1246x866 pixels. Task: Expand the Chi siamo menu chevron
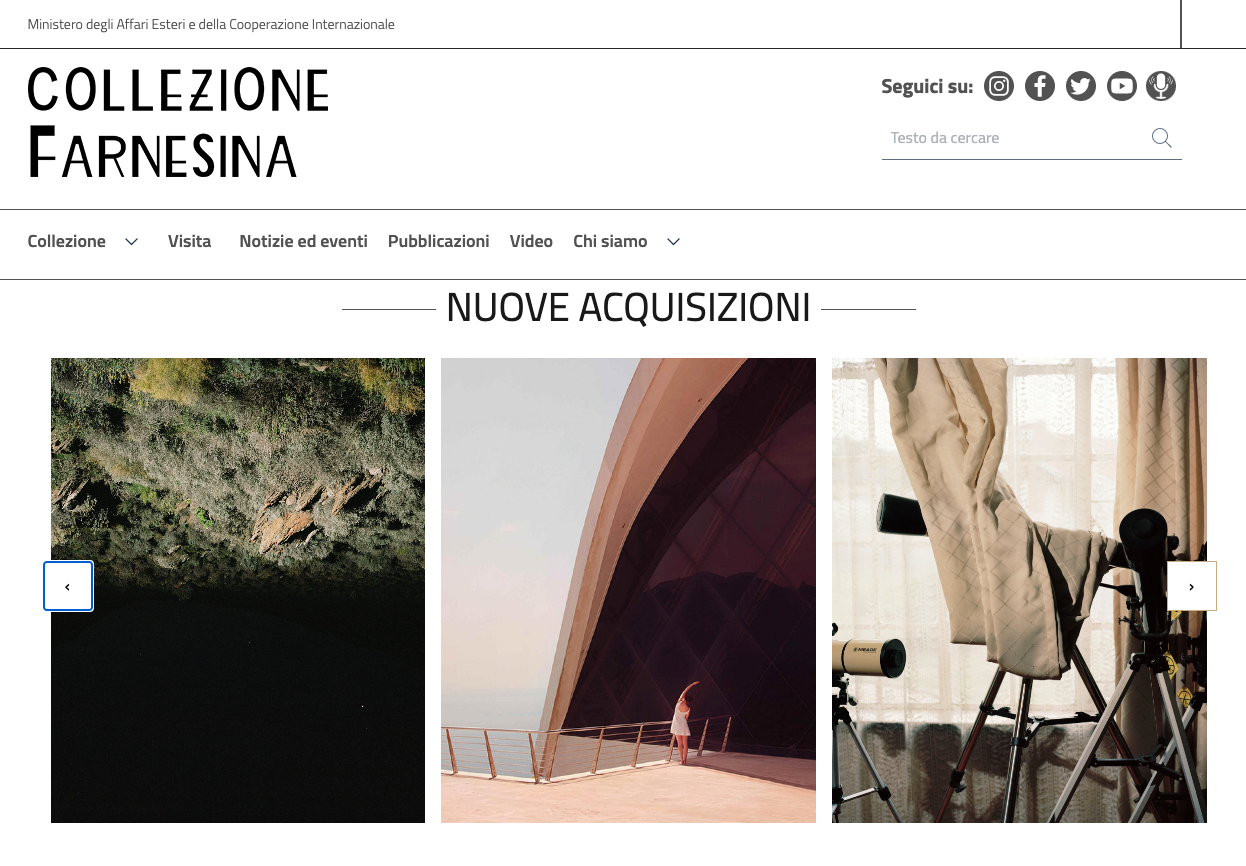[674, 242]
